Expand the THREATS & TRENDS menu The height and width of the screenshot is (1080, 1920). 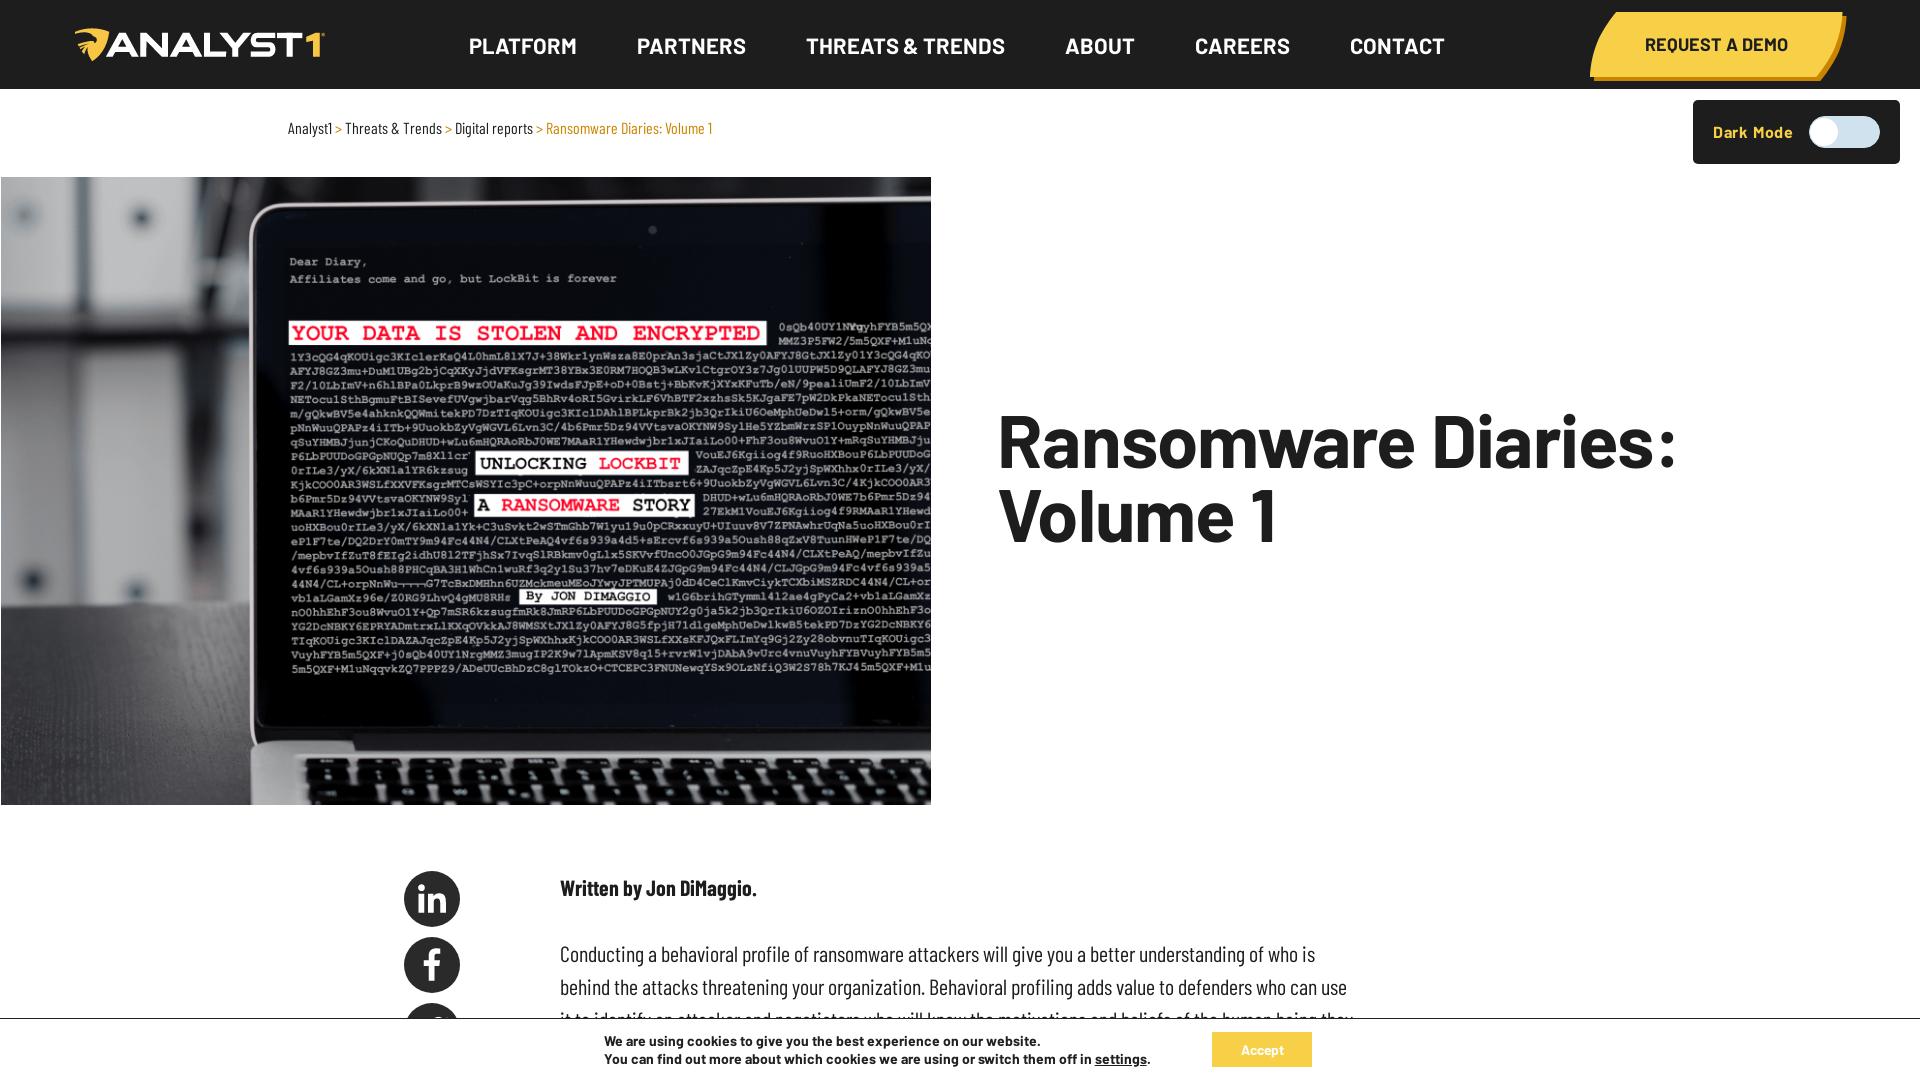(905, 45)
